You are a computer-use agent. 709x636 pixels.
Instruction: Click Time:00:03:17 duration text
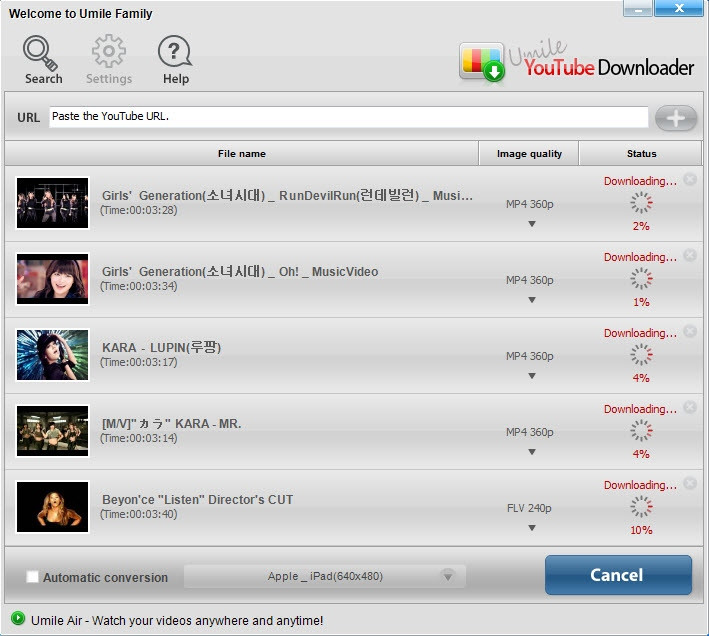(139, 362)
